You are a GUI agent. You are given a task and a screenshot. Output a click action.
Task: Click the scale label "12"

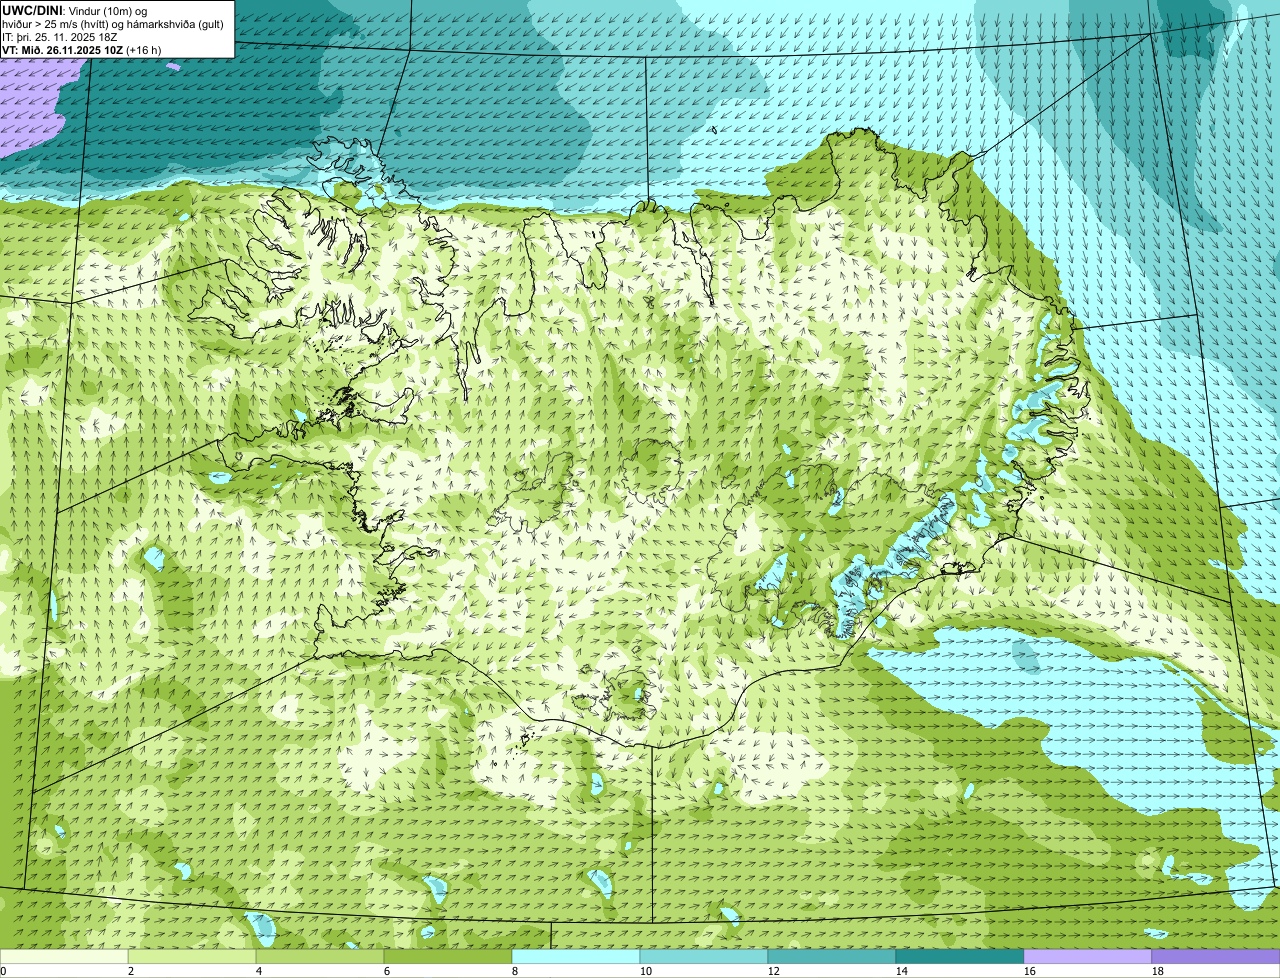pos(774,971)
